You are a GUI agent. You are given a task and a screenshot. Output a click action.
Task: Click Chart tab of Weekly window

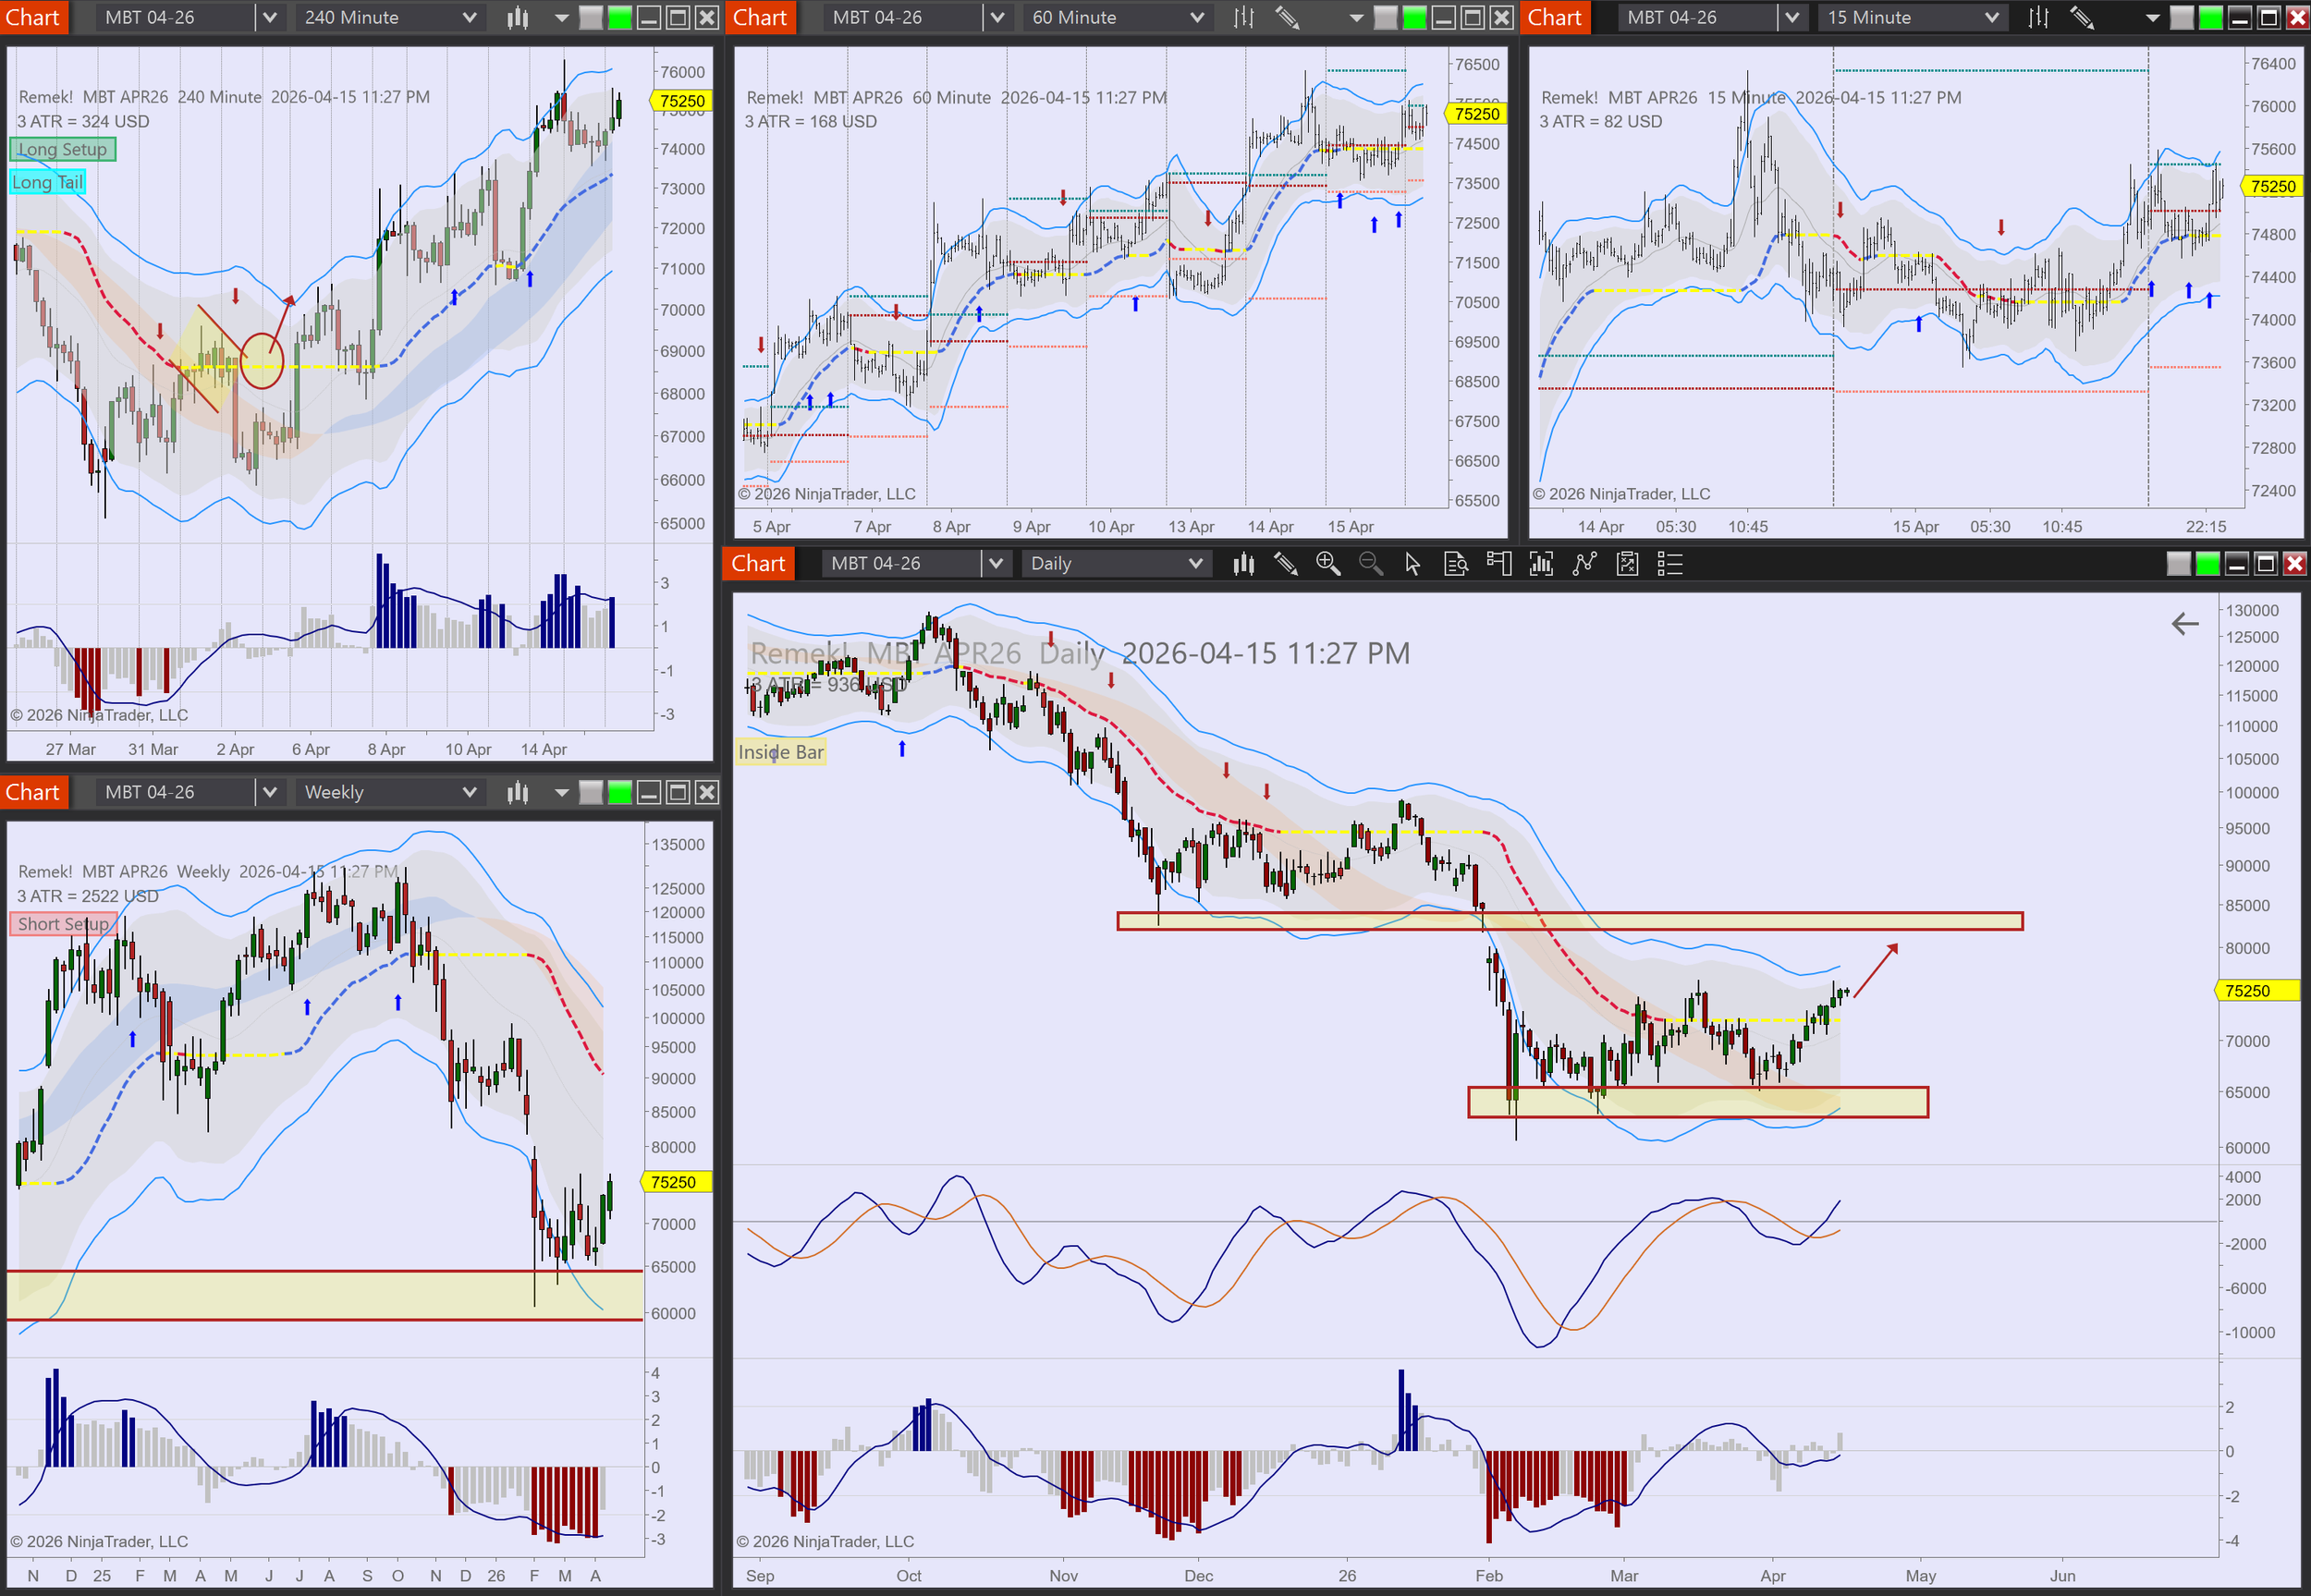(x=33, y=792)
